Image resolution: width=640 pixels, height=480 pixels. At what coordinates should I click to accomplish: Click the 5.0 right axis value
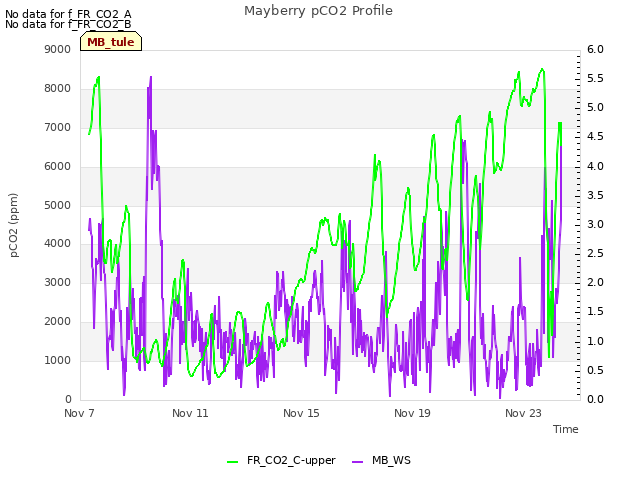click(595, 107)
